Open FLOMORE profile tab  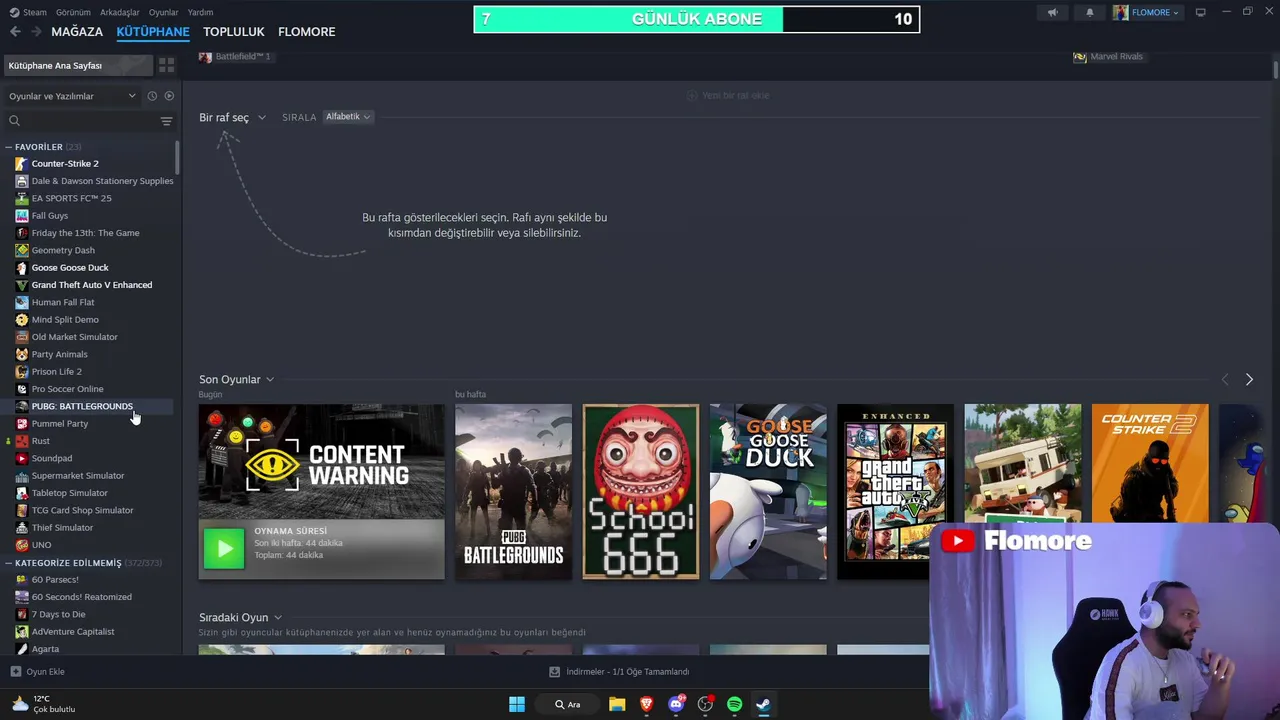coord(307,32)
